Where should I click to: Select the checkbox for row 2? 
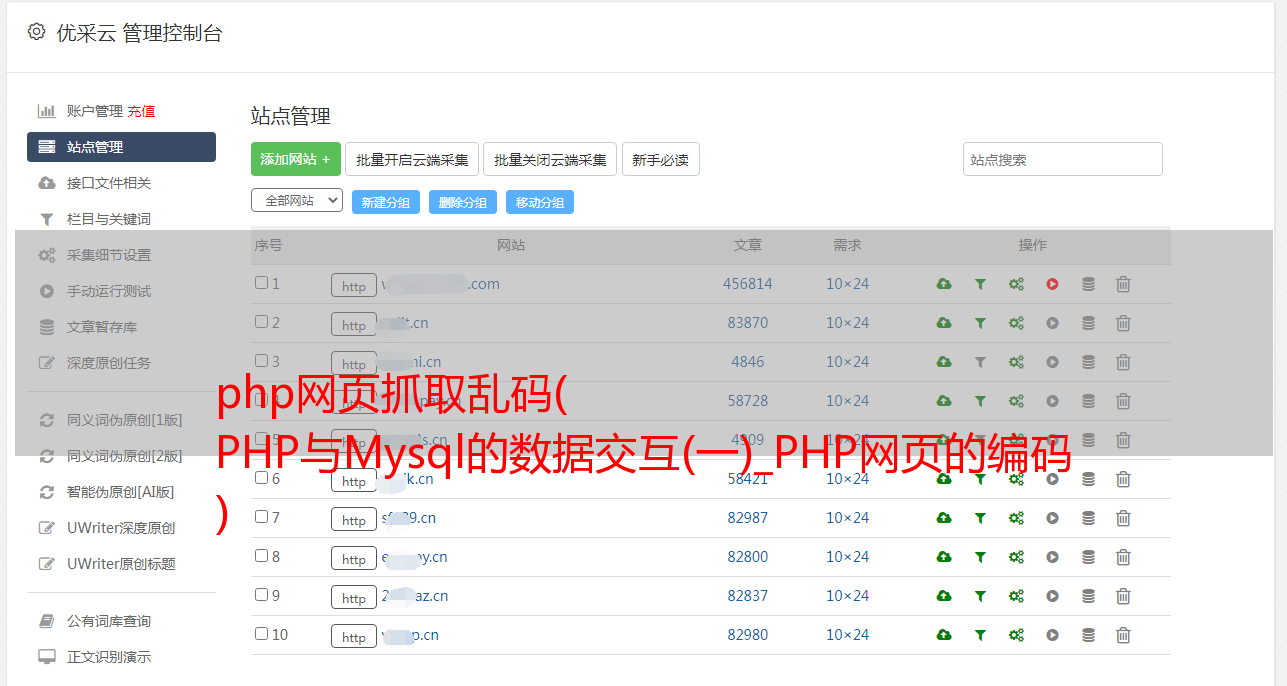click(x=261, y=322)
